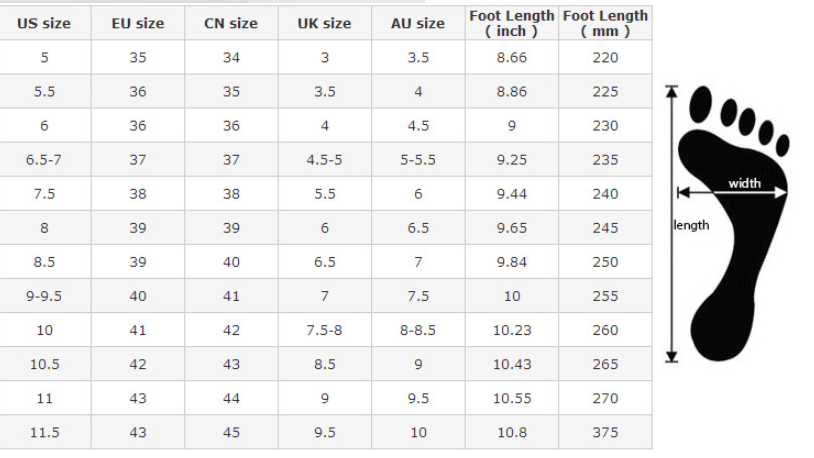
Task: Click the "UK size" column header
Action: click(324, 23)
